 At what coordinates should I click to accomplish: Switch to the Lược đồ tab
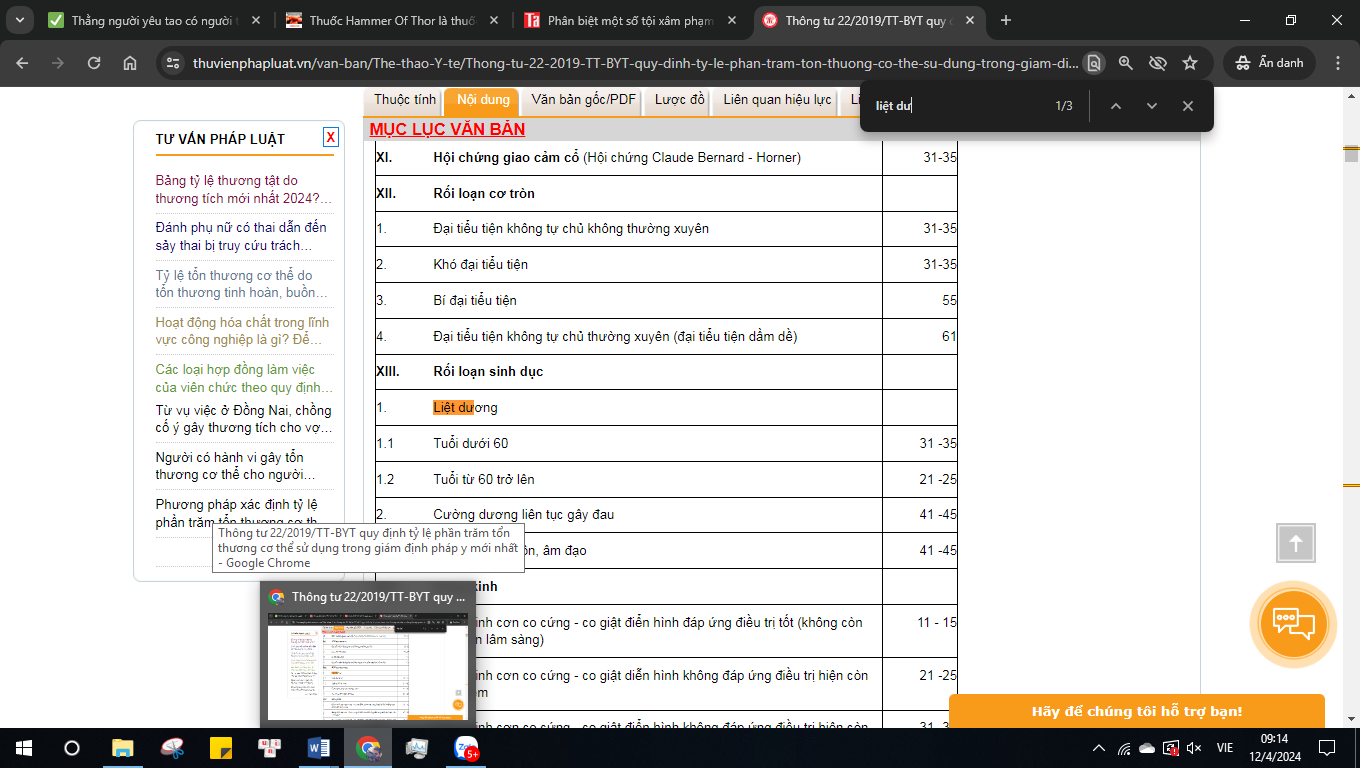pos(680,100)
